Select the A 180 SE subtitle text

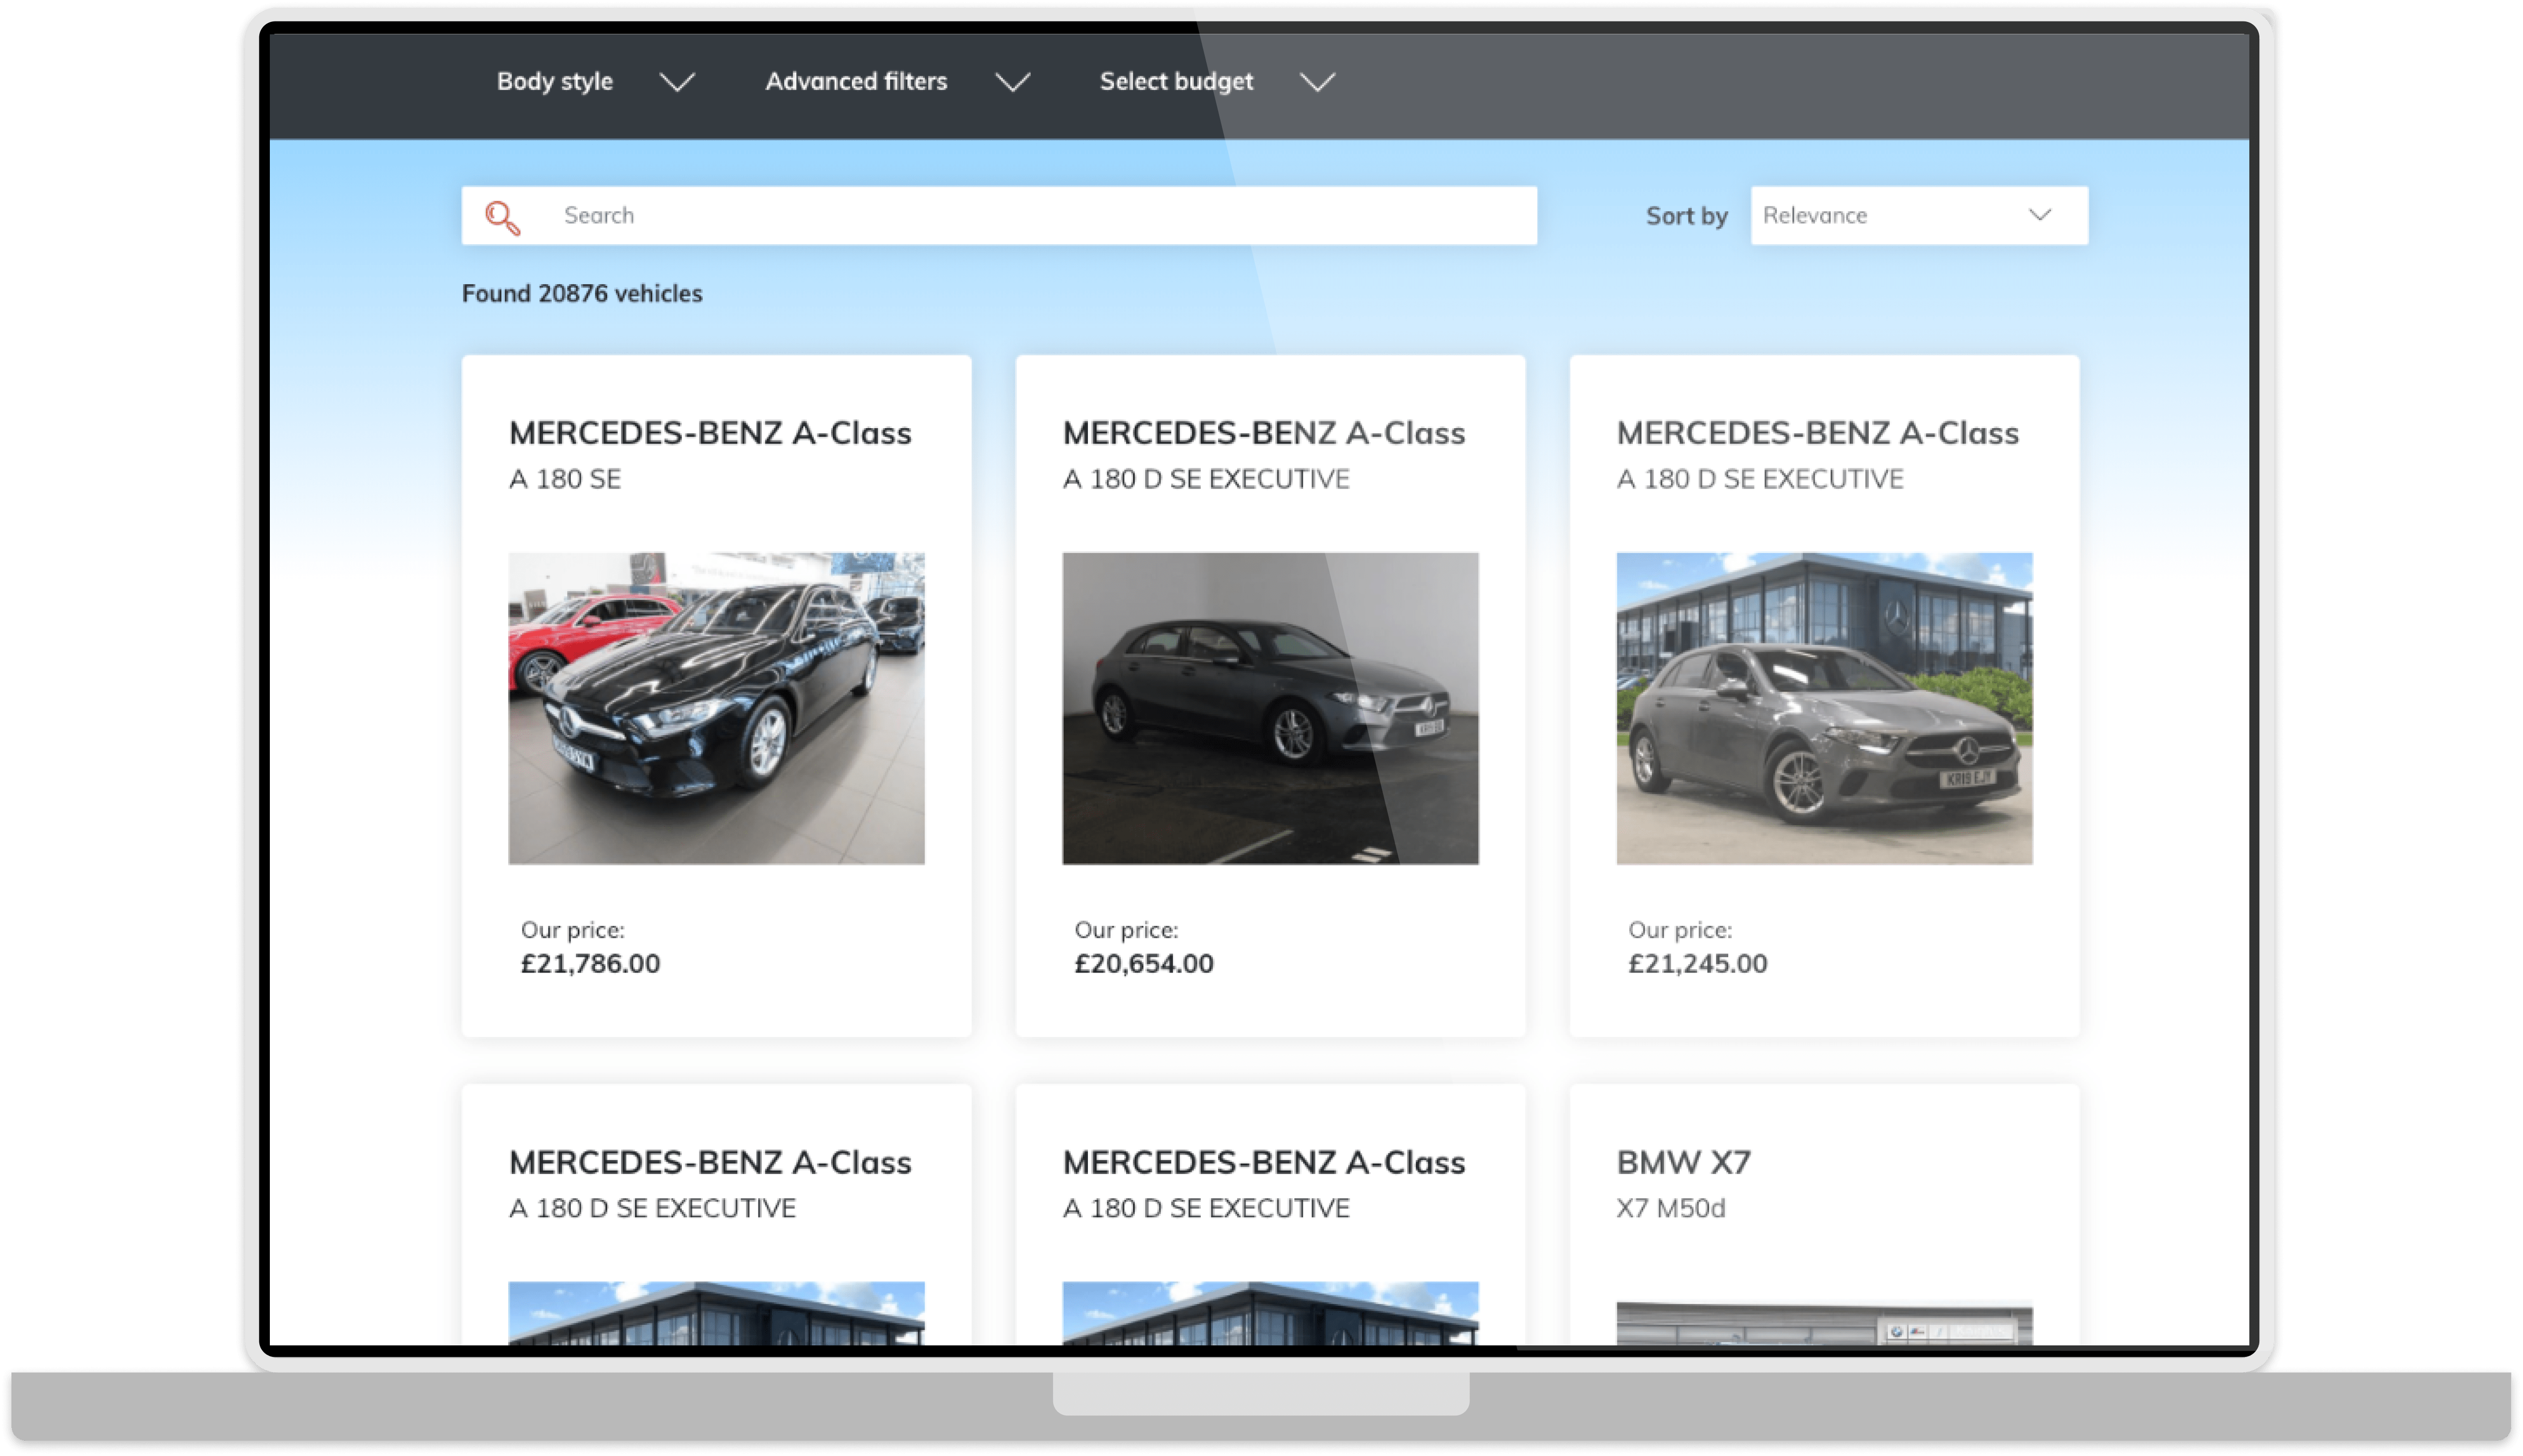coord(565,479)
